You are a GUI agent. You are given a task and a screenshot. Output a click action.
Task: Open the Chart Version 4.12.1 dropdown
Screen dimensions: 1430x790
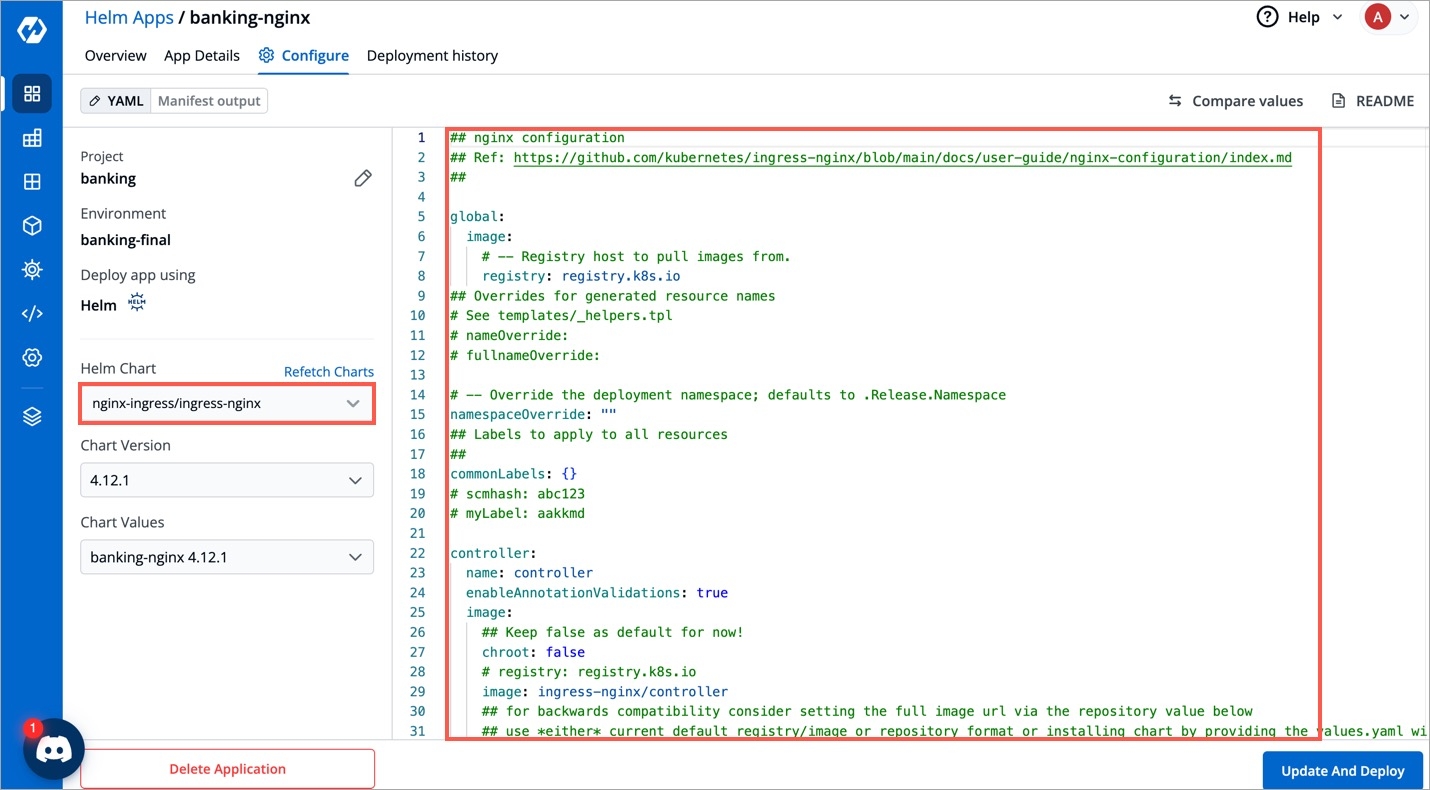227,480
